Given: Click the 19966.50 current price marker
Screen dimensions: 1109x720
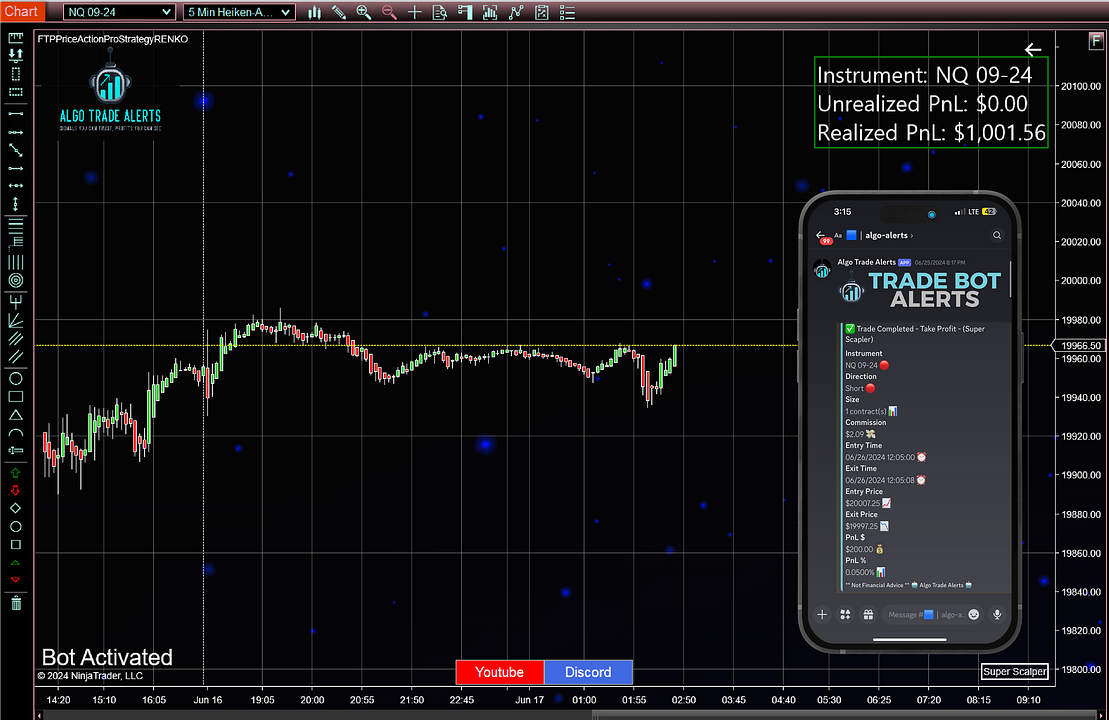Looking at the screenshot, I should (1079, 345).
